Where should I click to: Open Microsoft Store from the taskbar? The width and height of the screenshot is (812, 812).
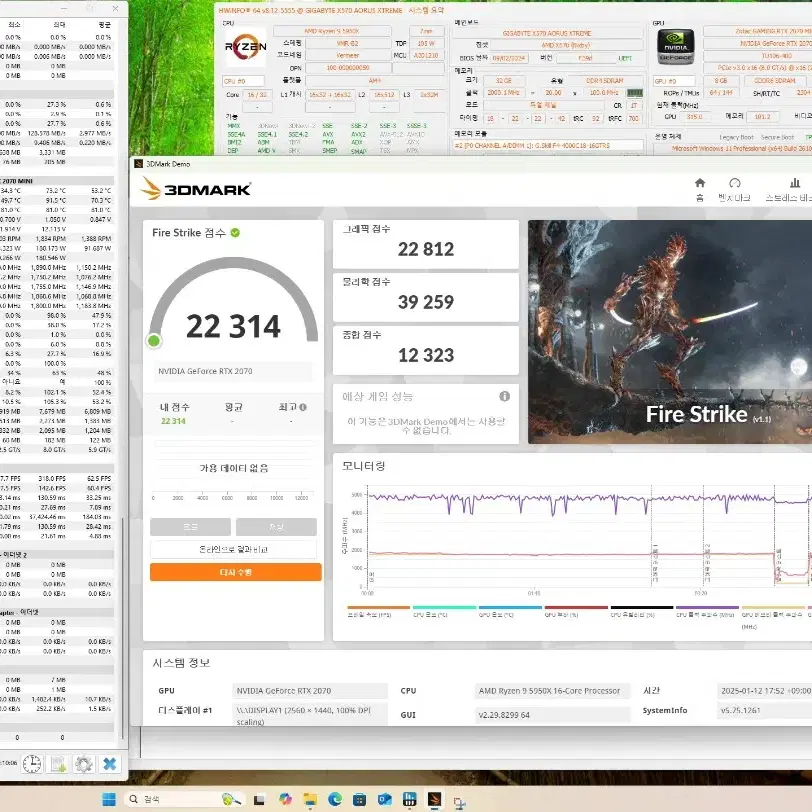pos(359,800)
